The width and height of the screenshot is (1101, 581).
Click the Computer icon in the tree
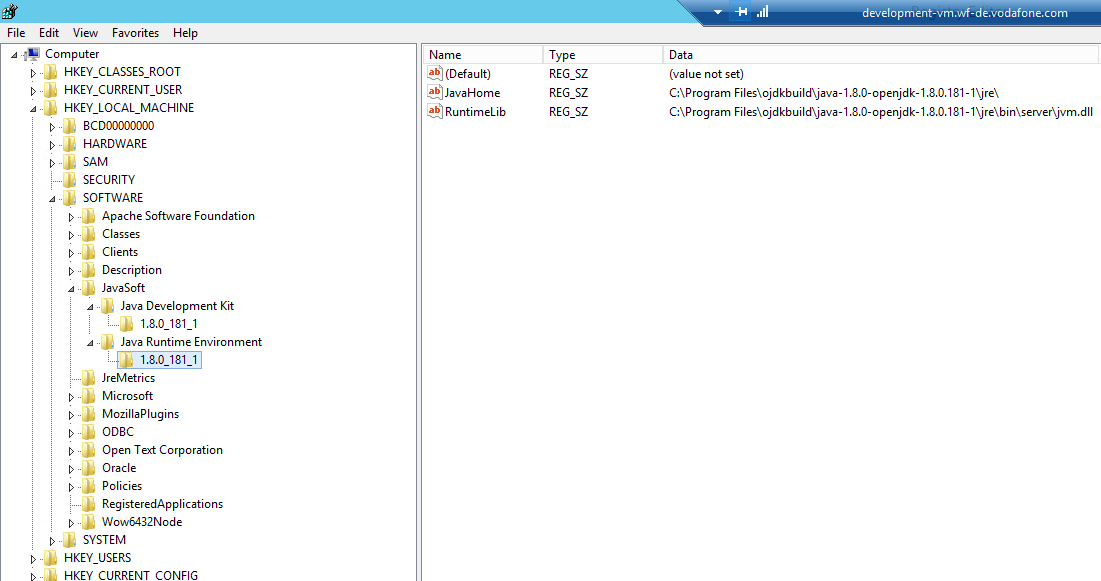32,54
